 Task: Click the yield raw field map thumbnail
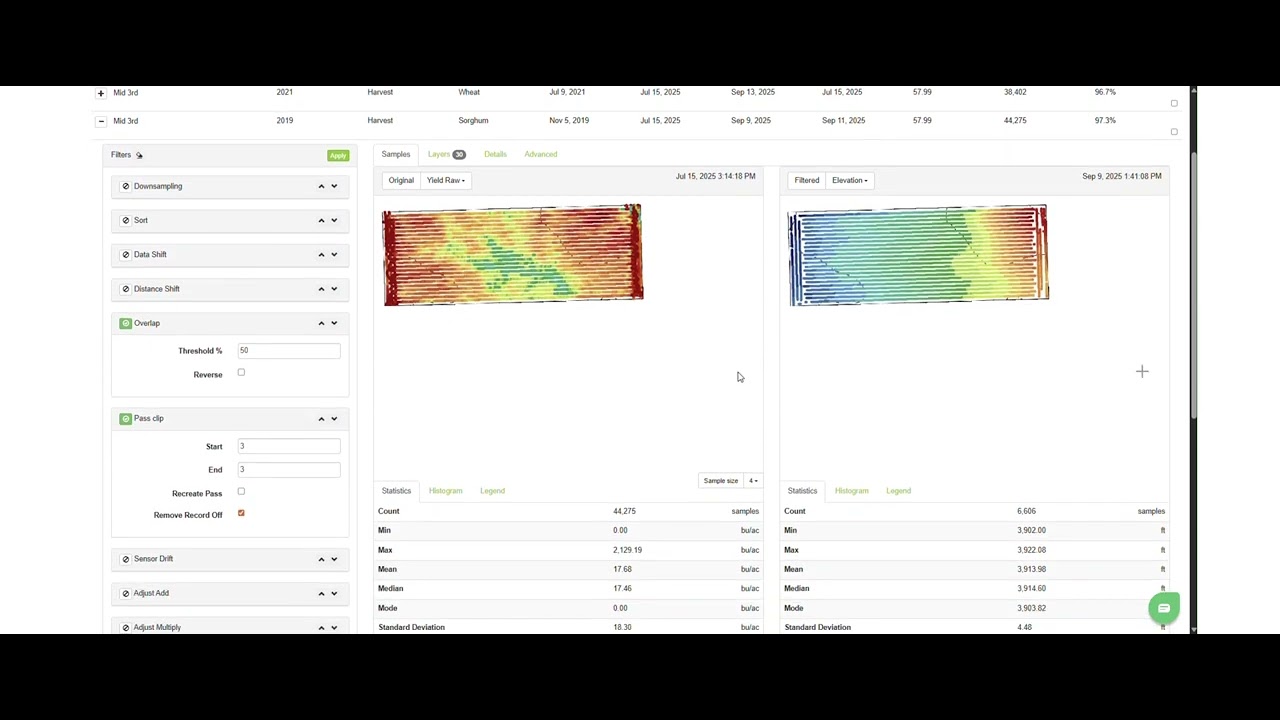pyautogui.click(x=512, y=255)
